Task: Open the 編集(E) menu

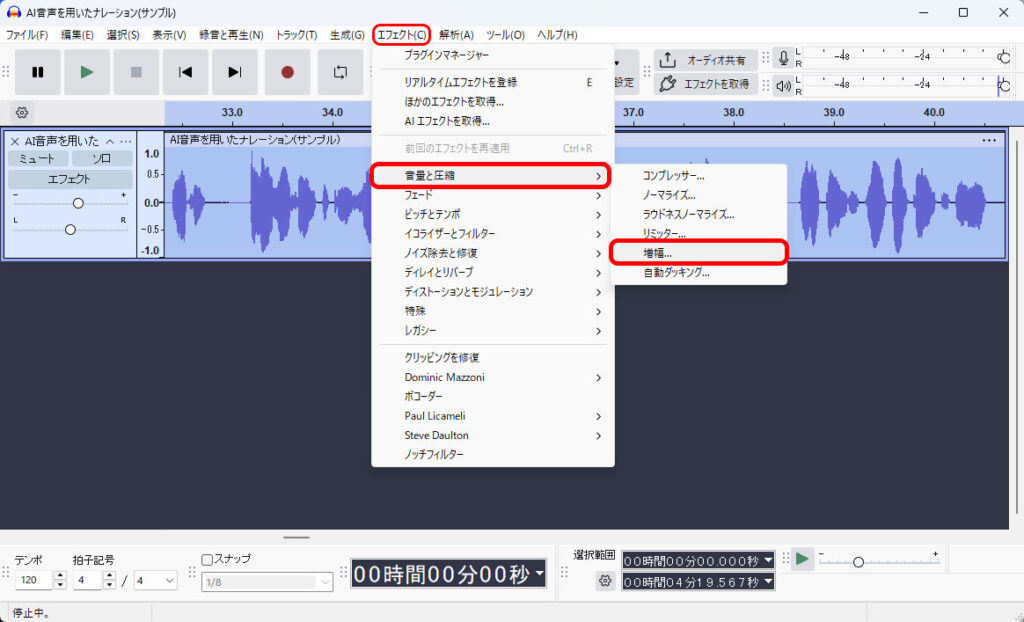Action: tap(77, 35)
